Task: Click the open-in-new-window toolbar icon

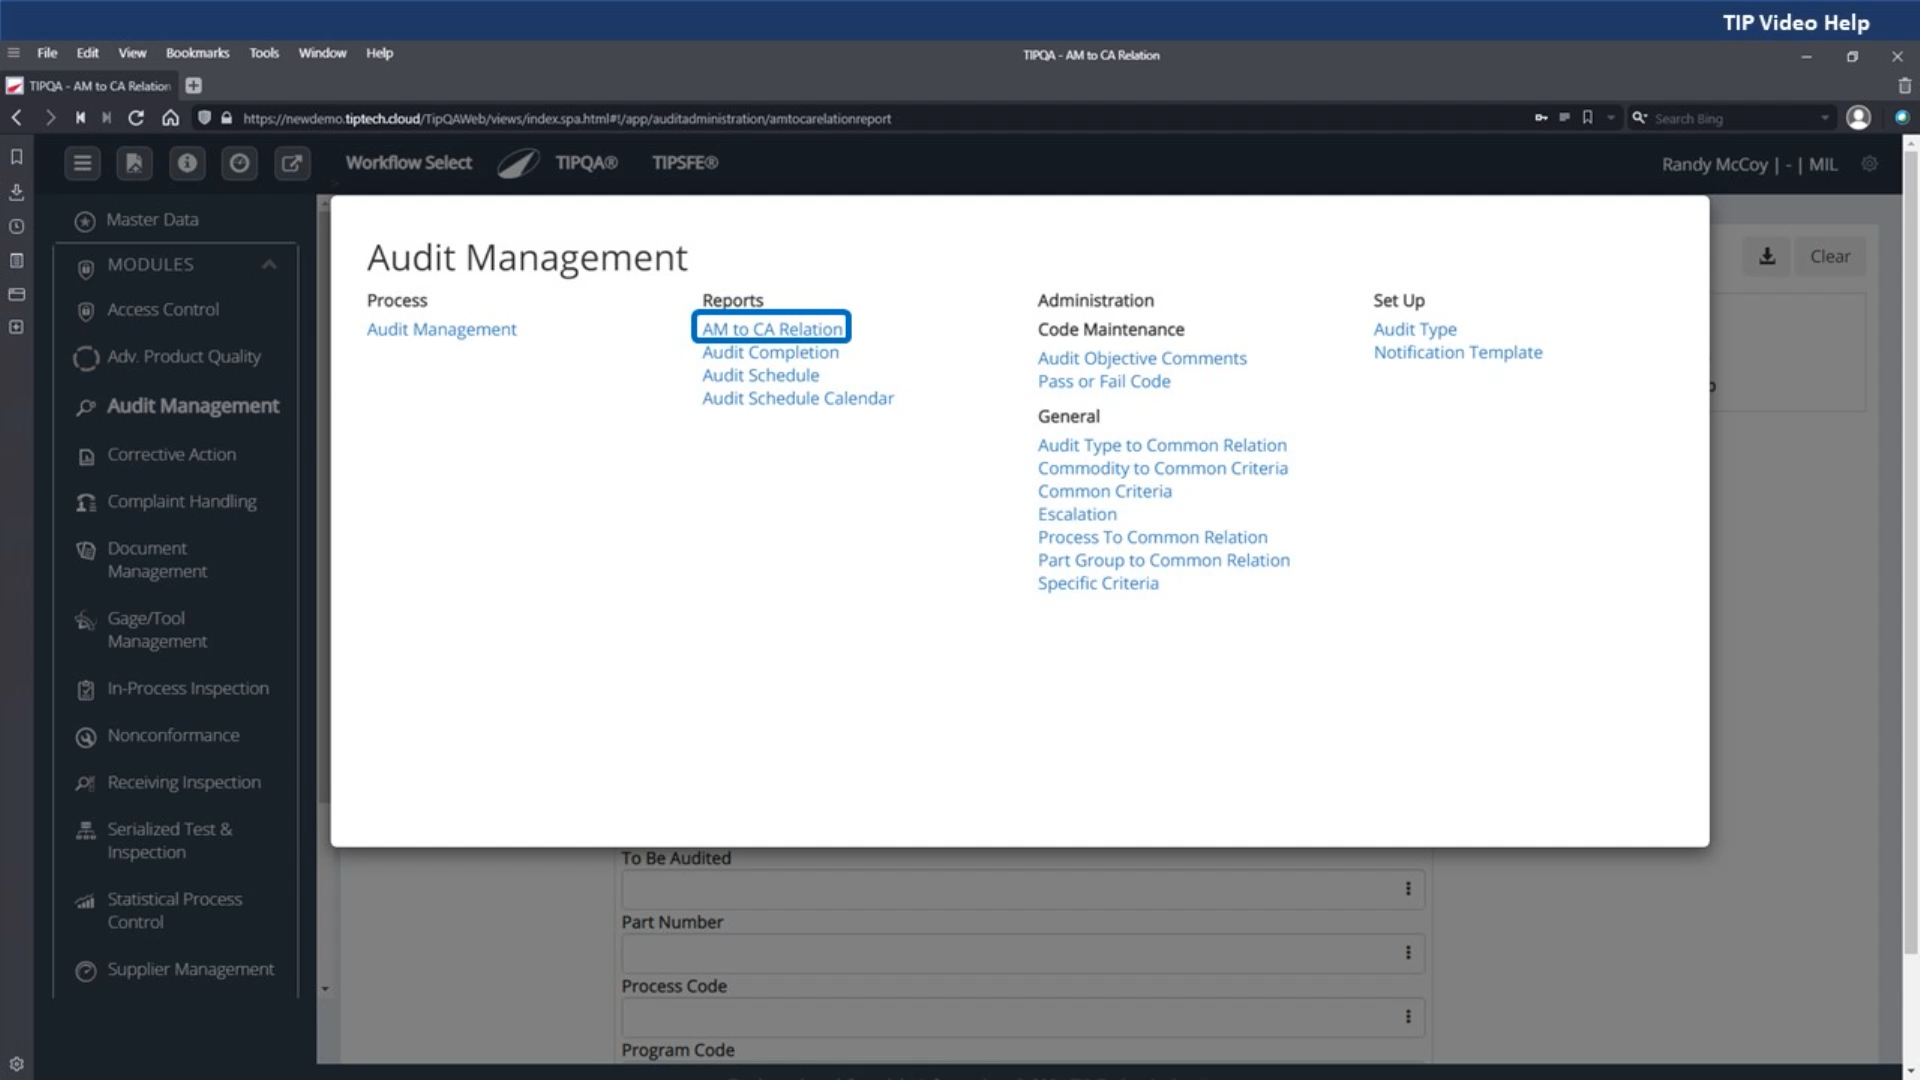Action: click(292, 163)
